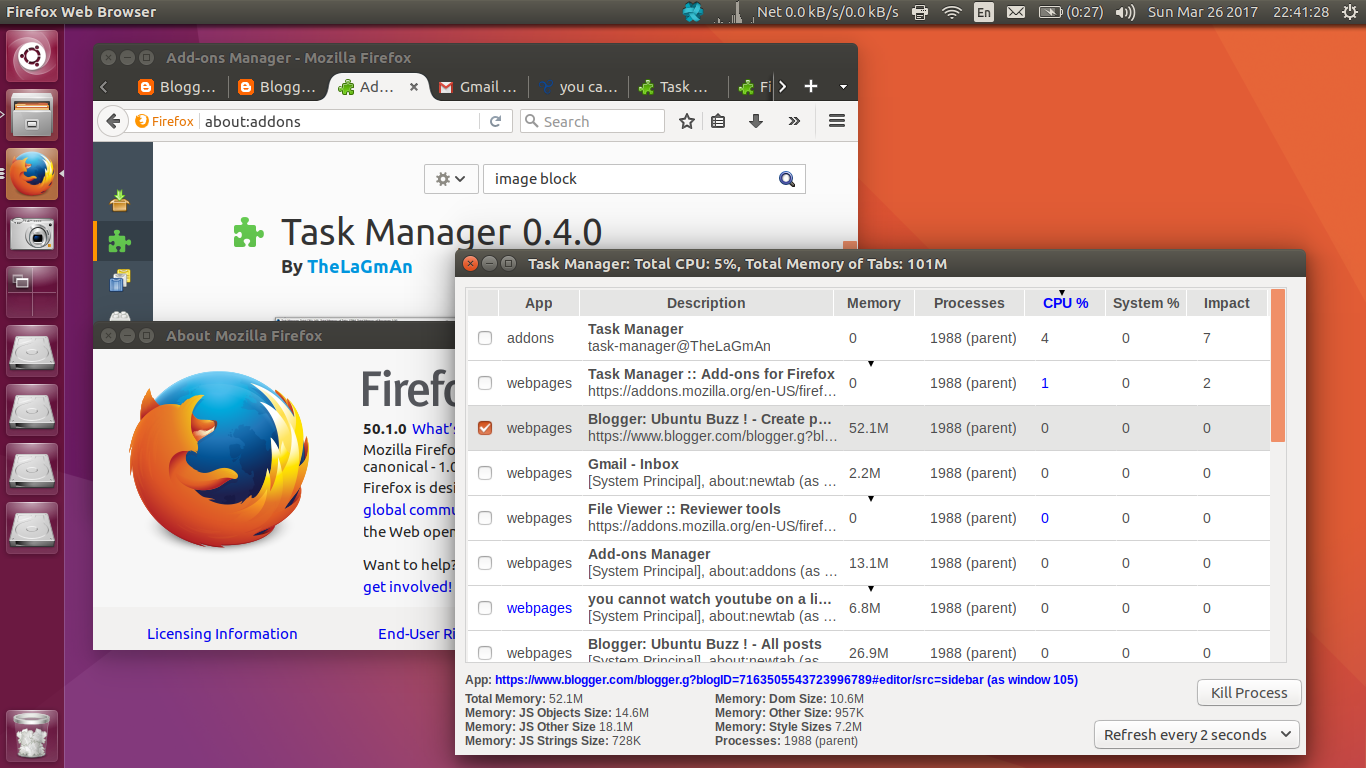This screenshot has width=1366, height=768.
Task: Click Firefox icon in Unity launcher
Action: [x=32, y=174]
